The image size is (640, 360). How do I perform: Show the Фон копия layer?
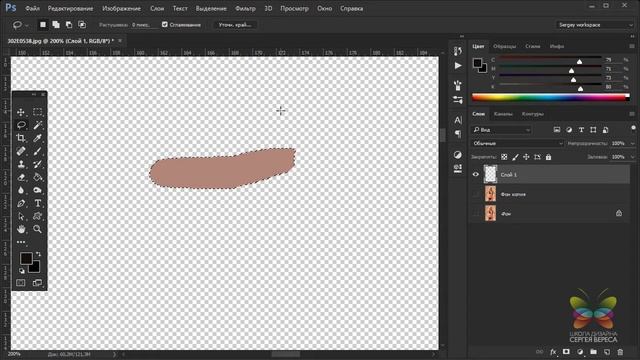pyautogui.click(x=476, y=194)
